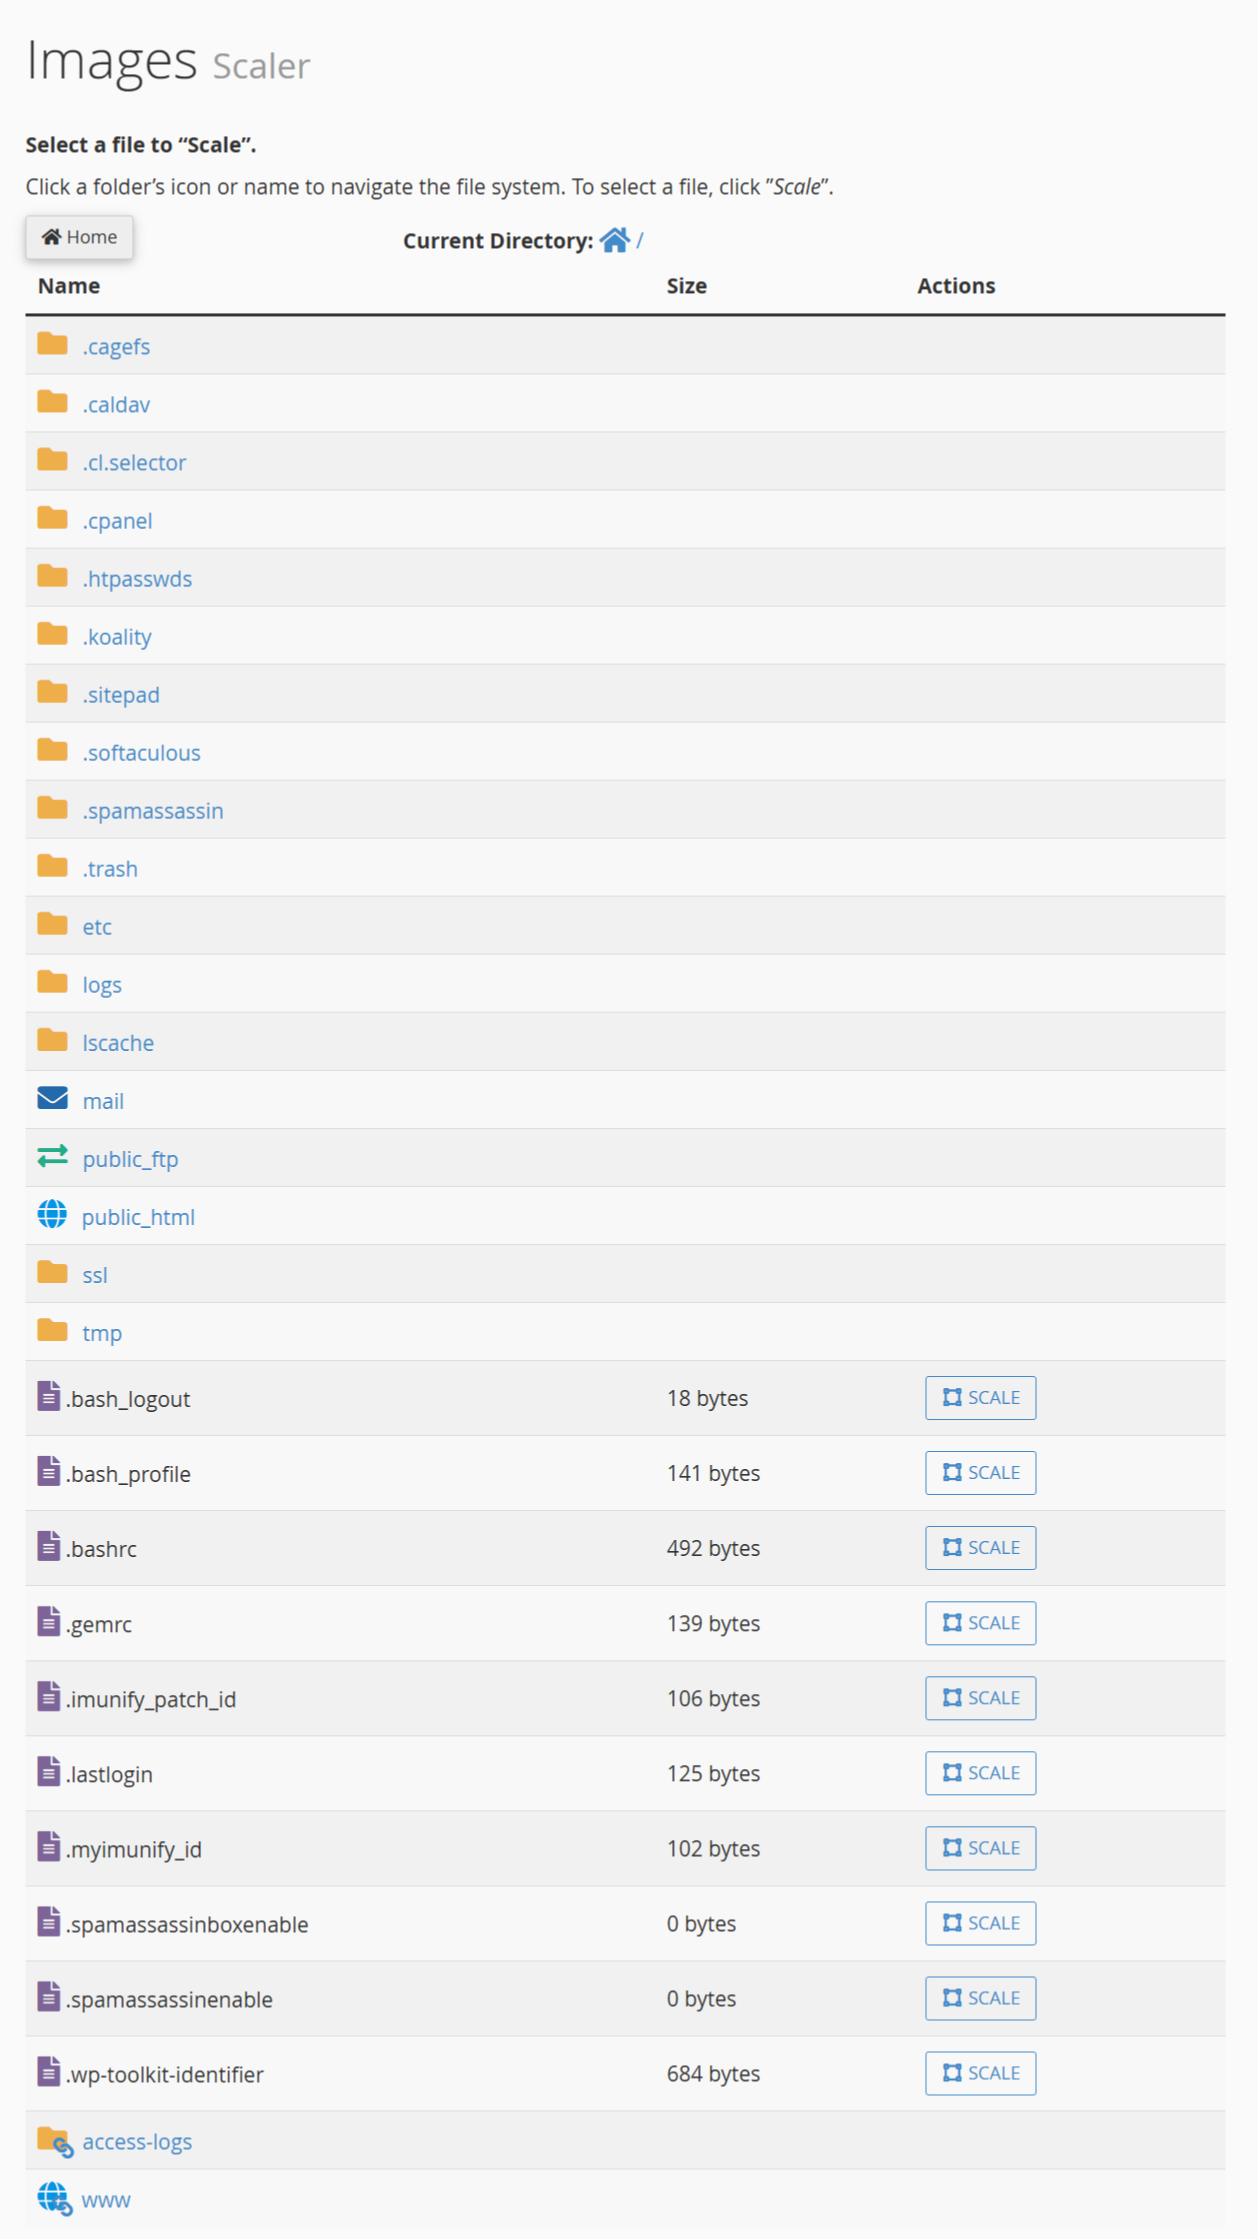Click the Actions column header
1258x2239 pixels.
click(x=956, y=286)
